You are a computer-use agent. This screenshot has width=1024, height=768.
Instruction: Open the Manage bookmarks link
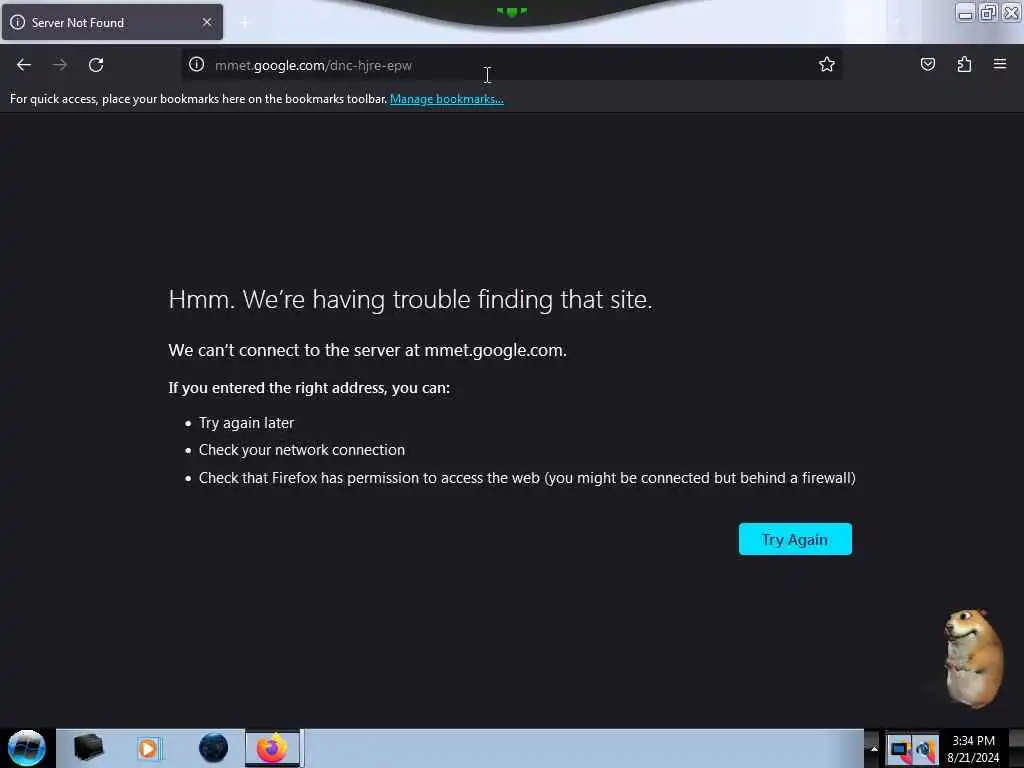click(447, 99)
